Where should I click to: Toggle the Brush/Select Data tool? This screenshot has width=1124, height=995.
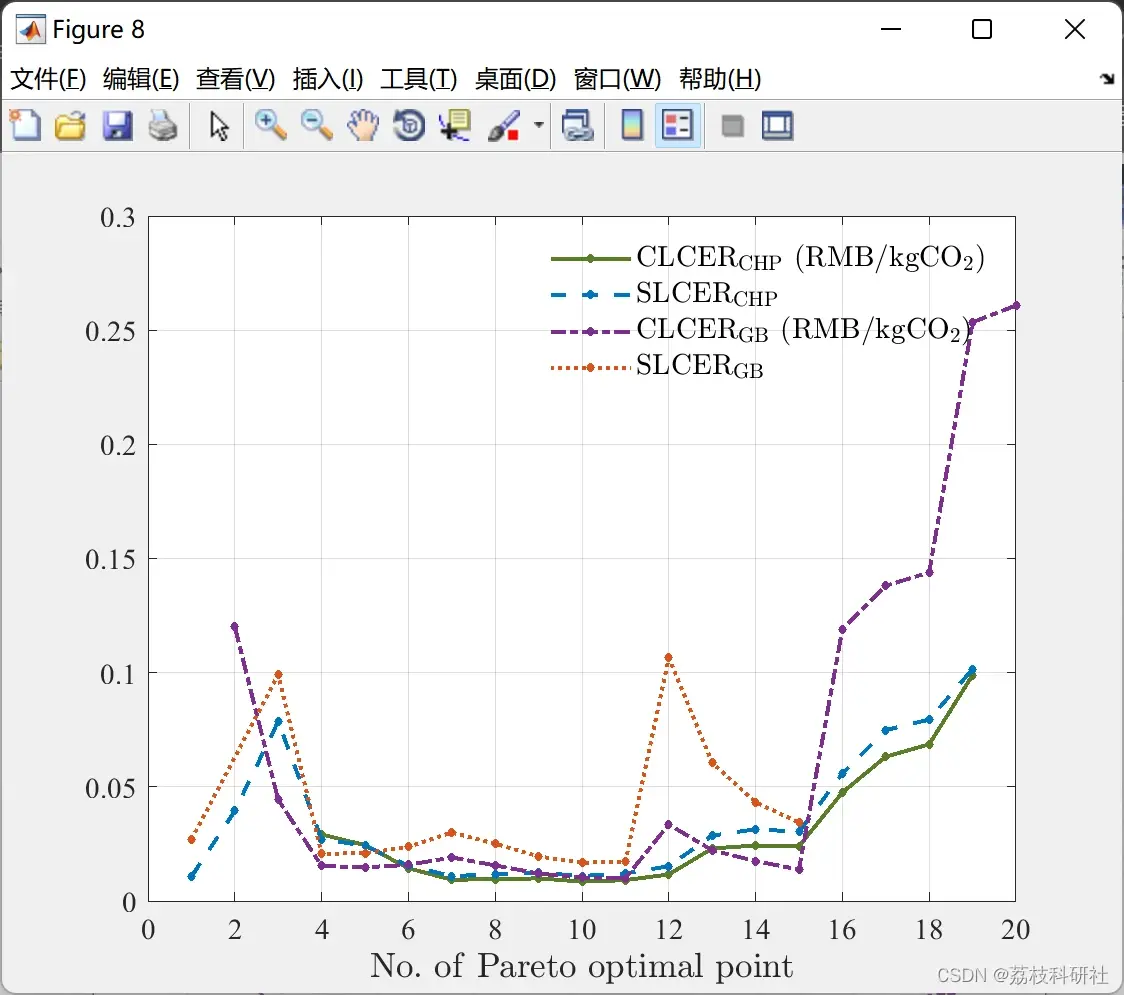504,125
